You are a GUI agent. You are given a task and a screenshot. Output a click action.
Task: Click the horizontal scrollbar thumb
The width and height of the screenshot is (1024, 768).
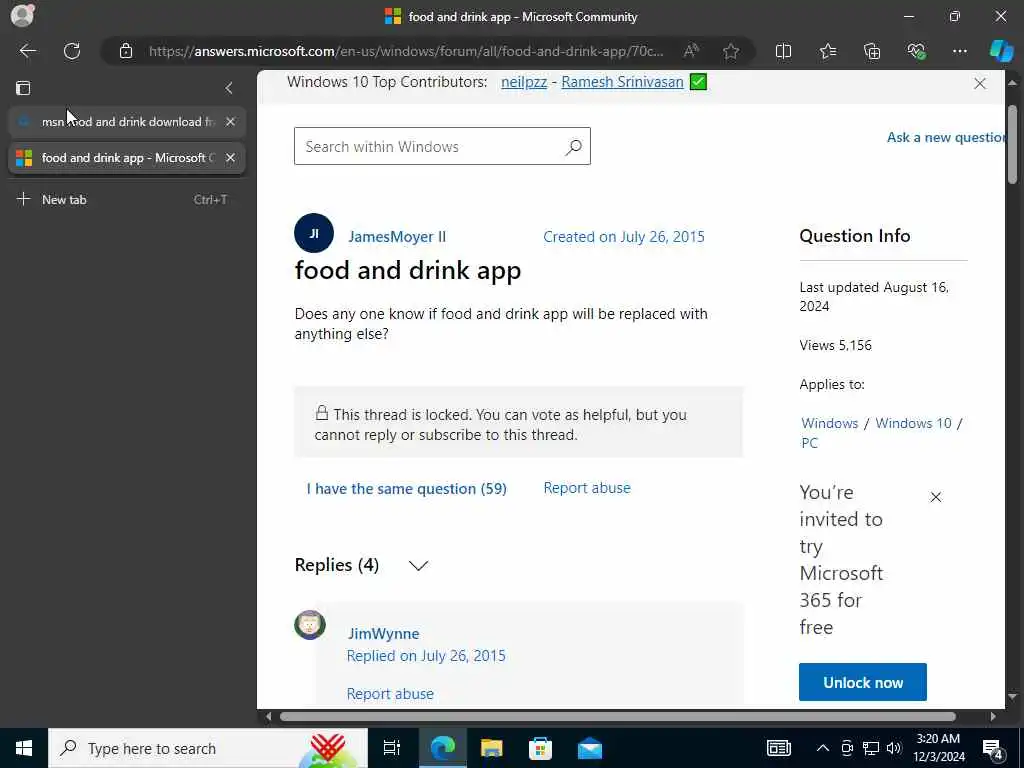(617, 716)
